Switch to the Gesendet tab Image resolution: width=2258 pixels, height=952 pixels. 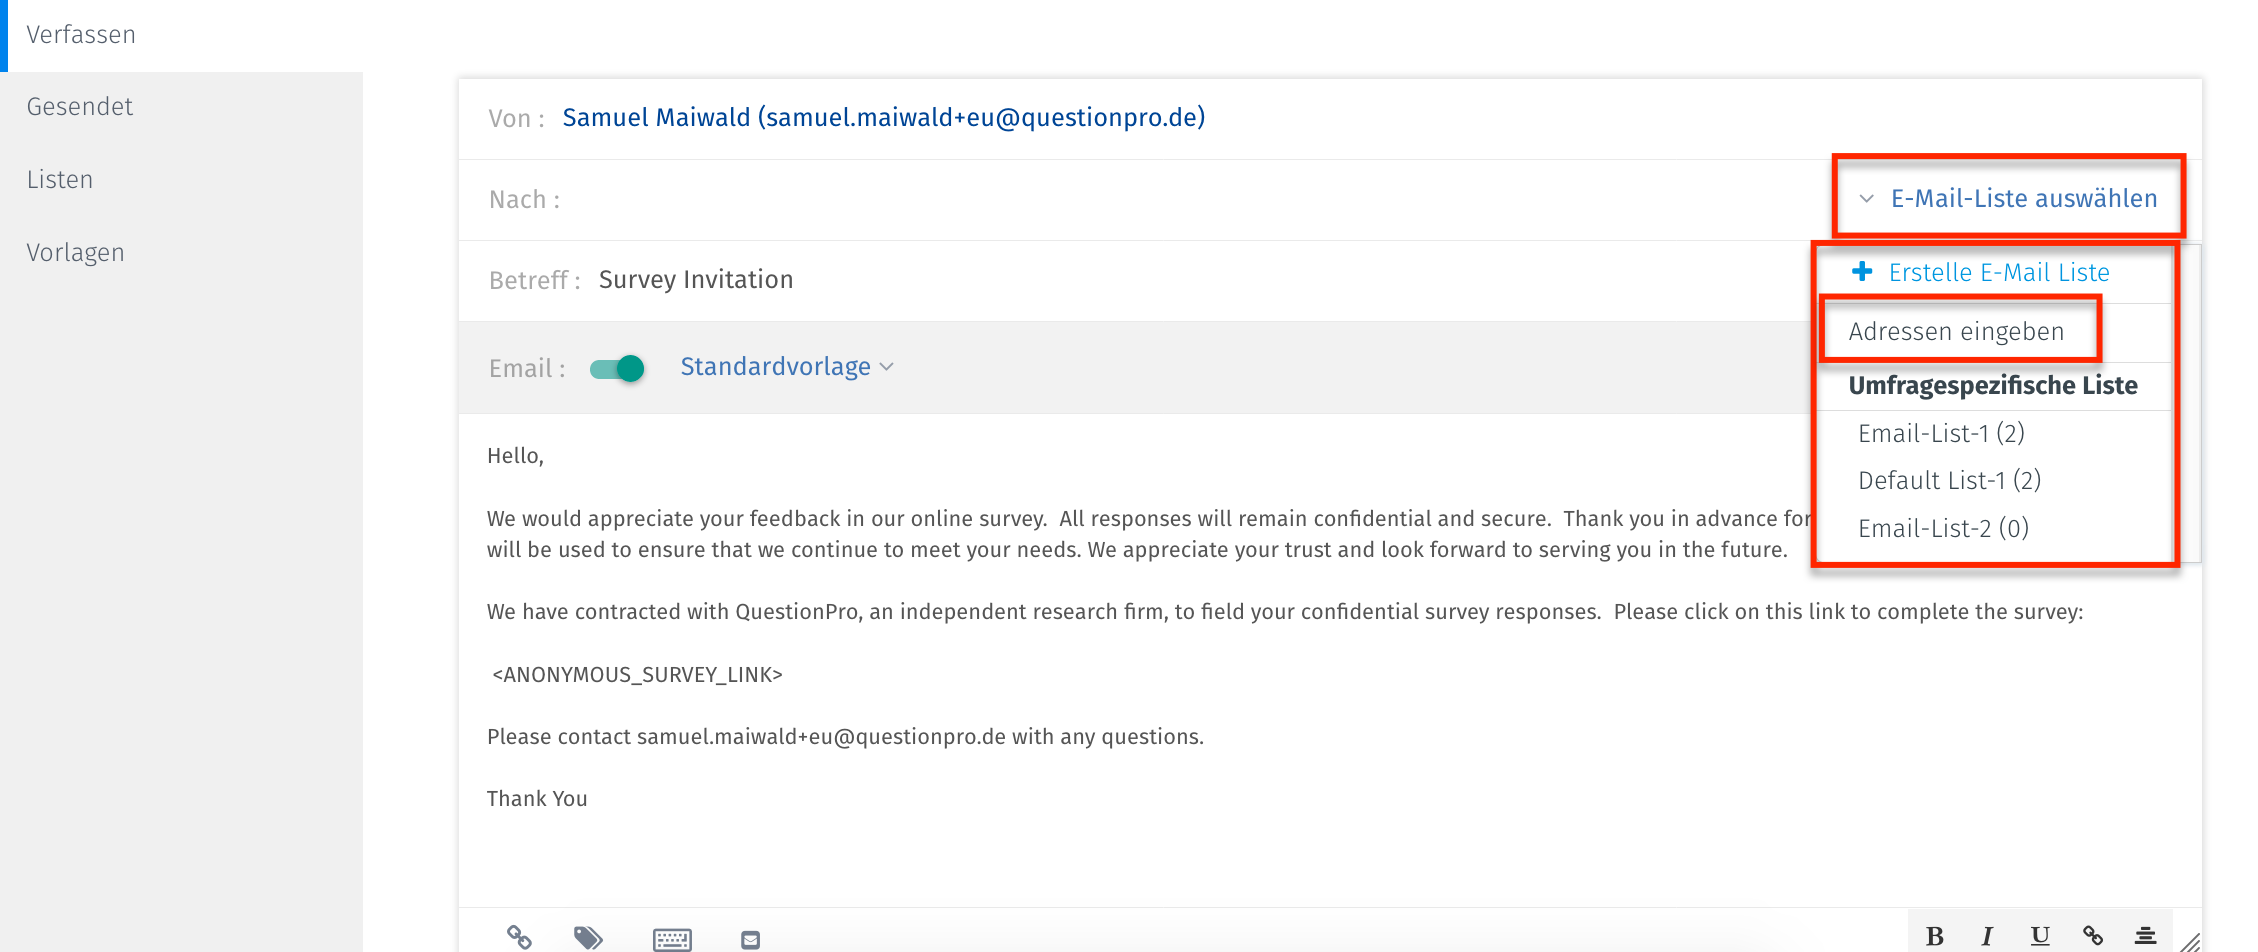pos(79,106)
